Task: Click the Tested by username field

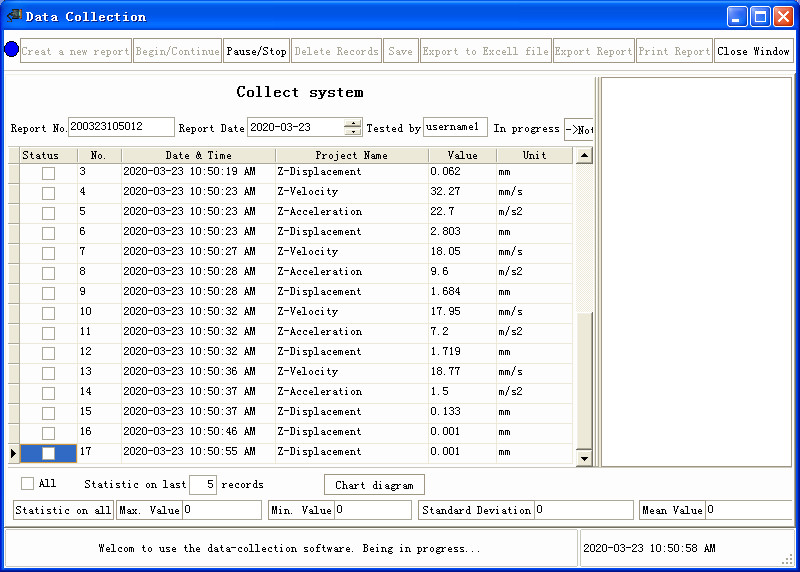Action: (x=455, y=127)
